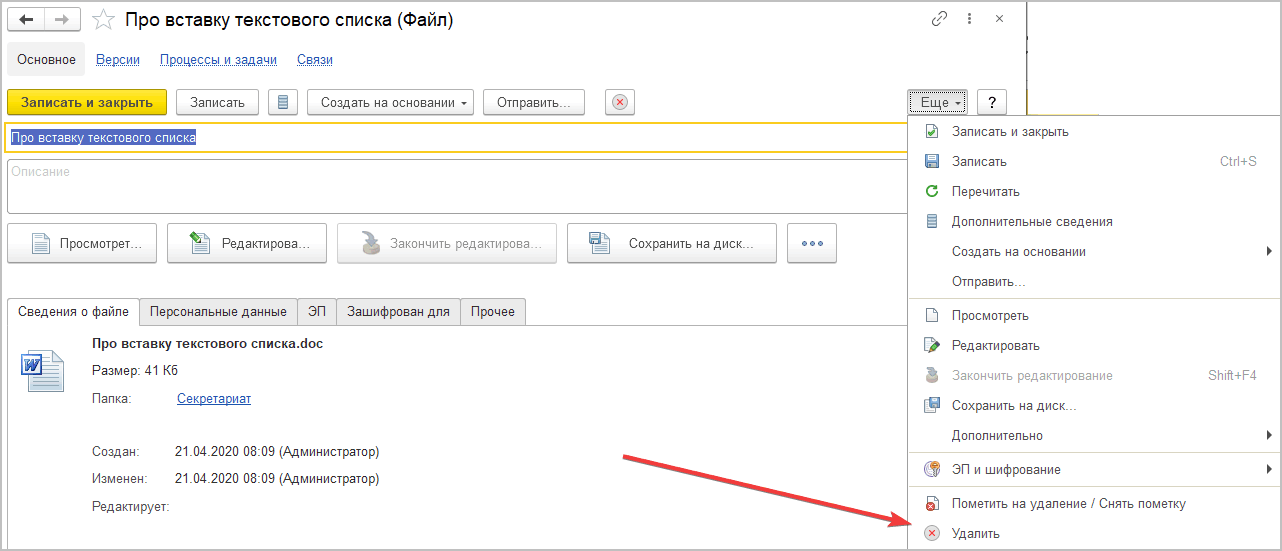Click Записать и закрыть yellow button
This screenshot has height=551, width=1282.
pos(87,102)
